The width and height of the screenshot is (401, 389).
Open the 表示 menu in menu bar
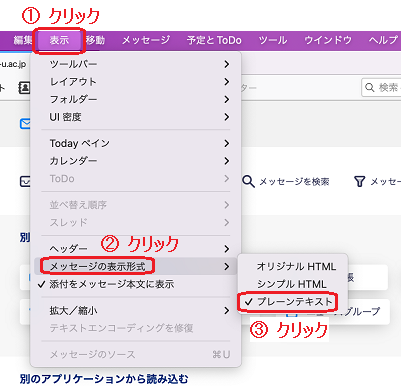coord(59,40)
